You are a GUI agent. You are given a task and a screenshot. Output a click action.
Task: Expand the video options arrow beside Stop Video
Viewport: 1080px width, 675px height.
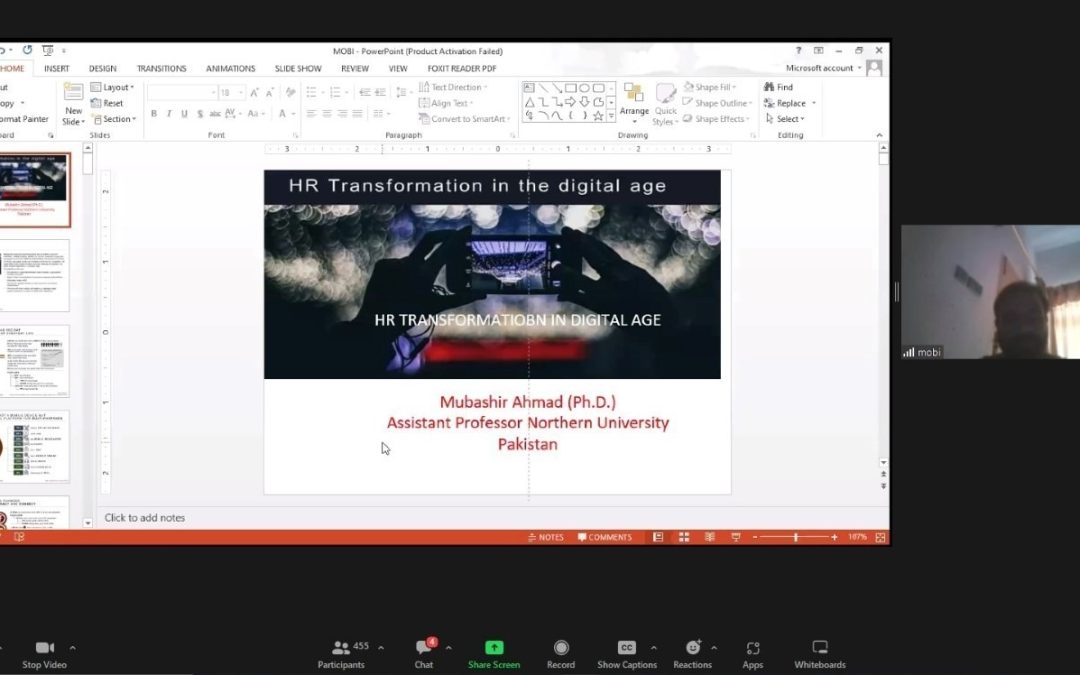click(72, 647)
